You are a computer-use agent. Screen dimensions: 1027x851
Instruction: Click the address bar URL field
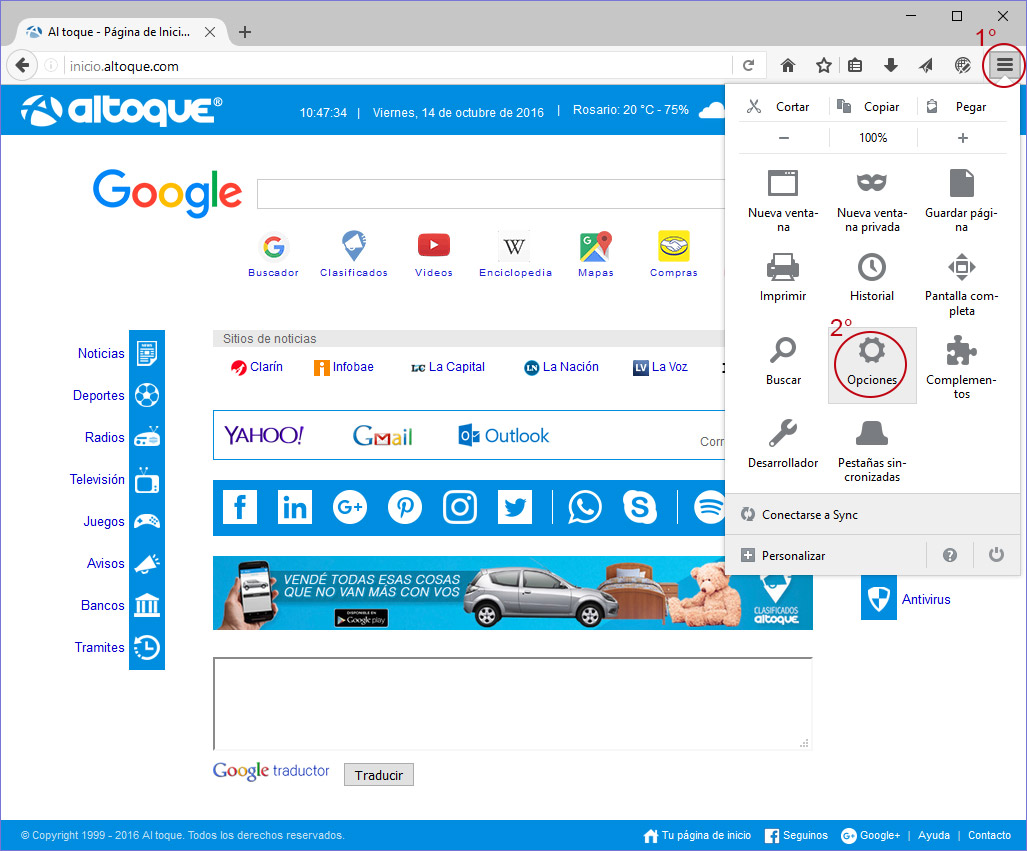coord(396,66)
